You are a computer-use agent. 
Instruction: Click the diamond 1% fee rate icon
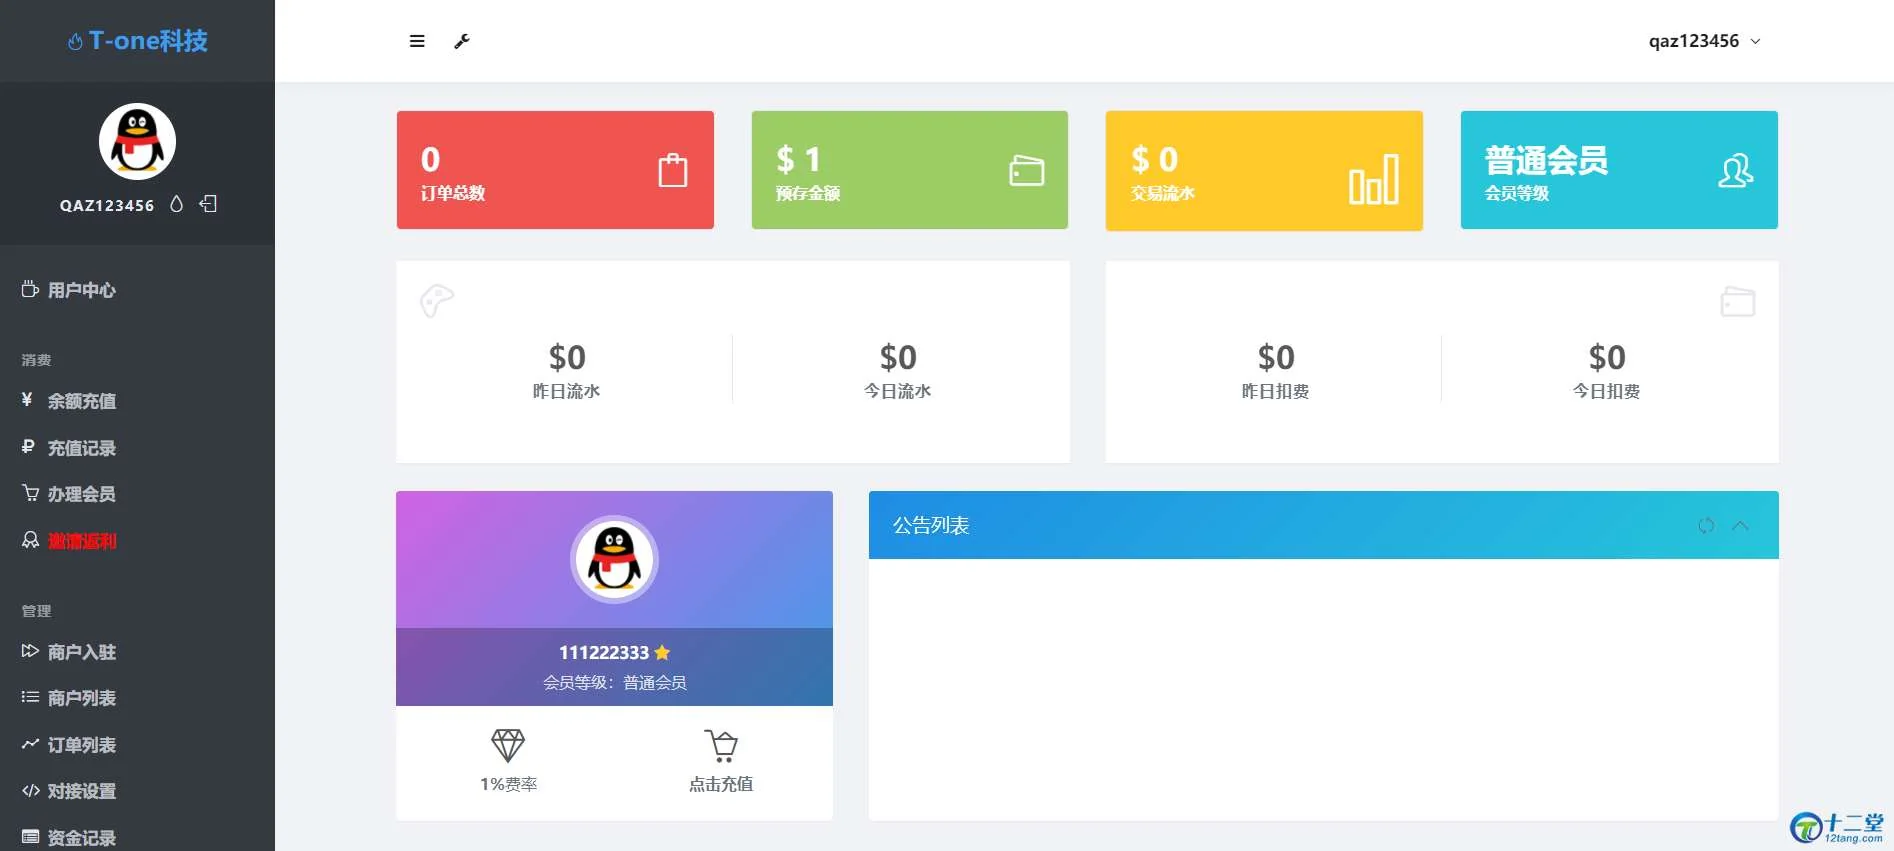[508, 746]
